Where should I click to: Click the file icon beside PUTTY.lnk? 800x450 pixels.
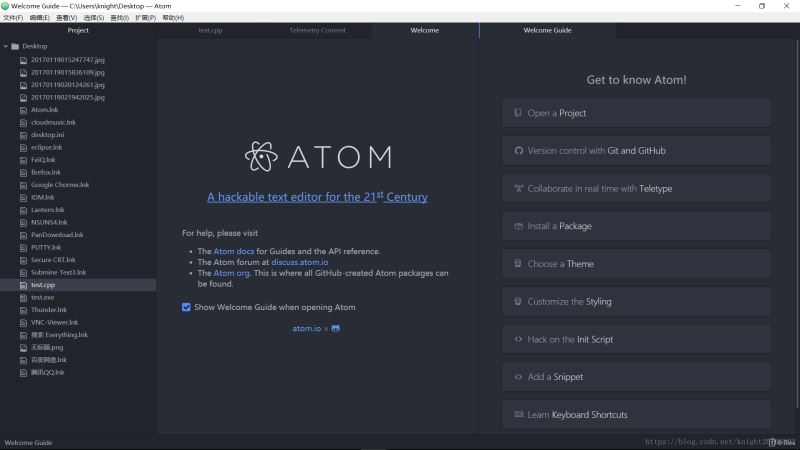point(23,248)
